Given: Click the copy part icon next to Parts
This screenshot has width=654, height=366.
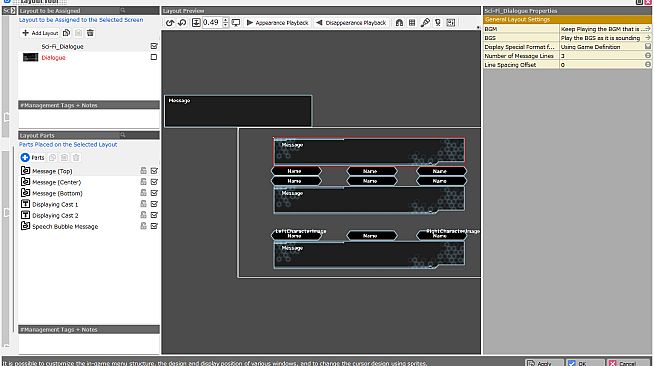Looking at the screenshot, I should [x=53, y=158].
